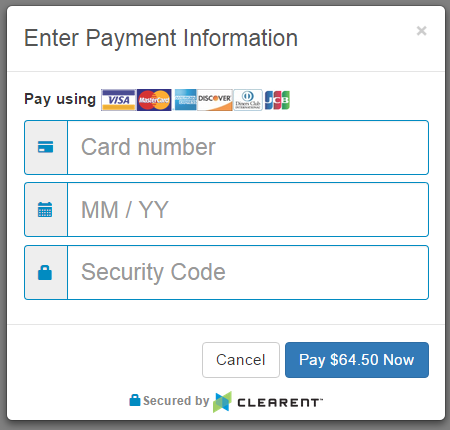450x430 pixels.
Task: Click the Pay using label
Action: [60, 99]
